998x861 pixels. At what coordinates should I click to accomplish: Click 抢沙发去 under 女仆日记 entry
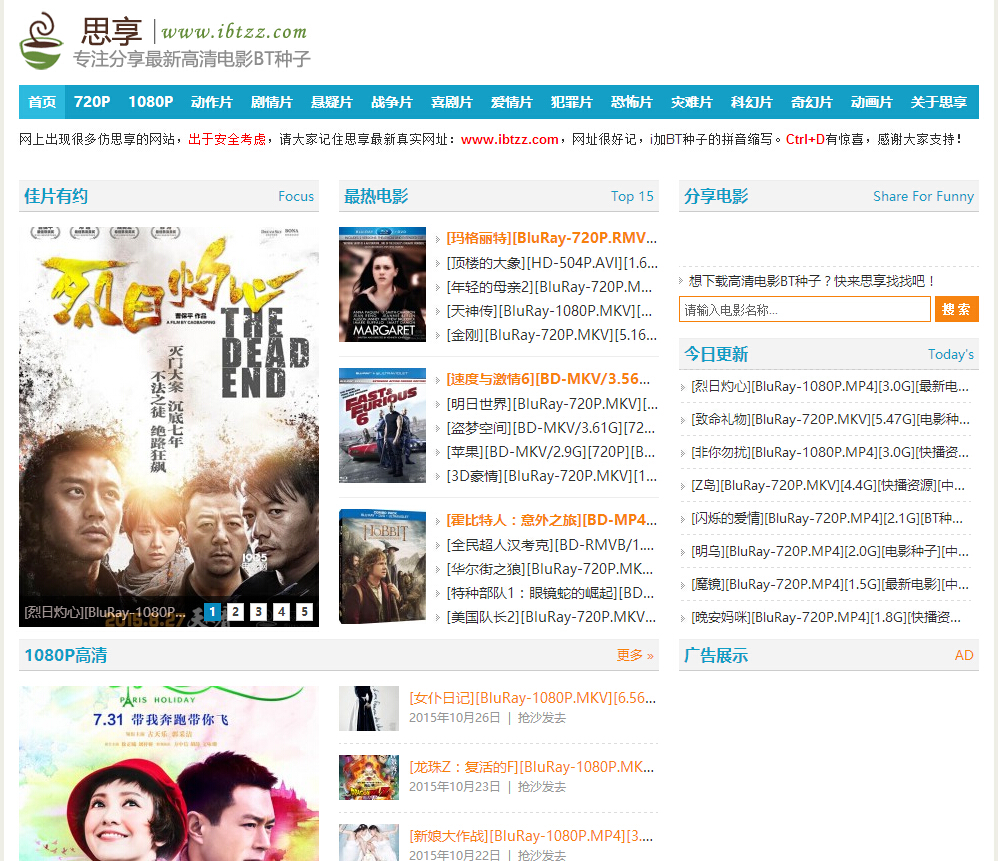[542, 718]
